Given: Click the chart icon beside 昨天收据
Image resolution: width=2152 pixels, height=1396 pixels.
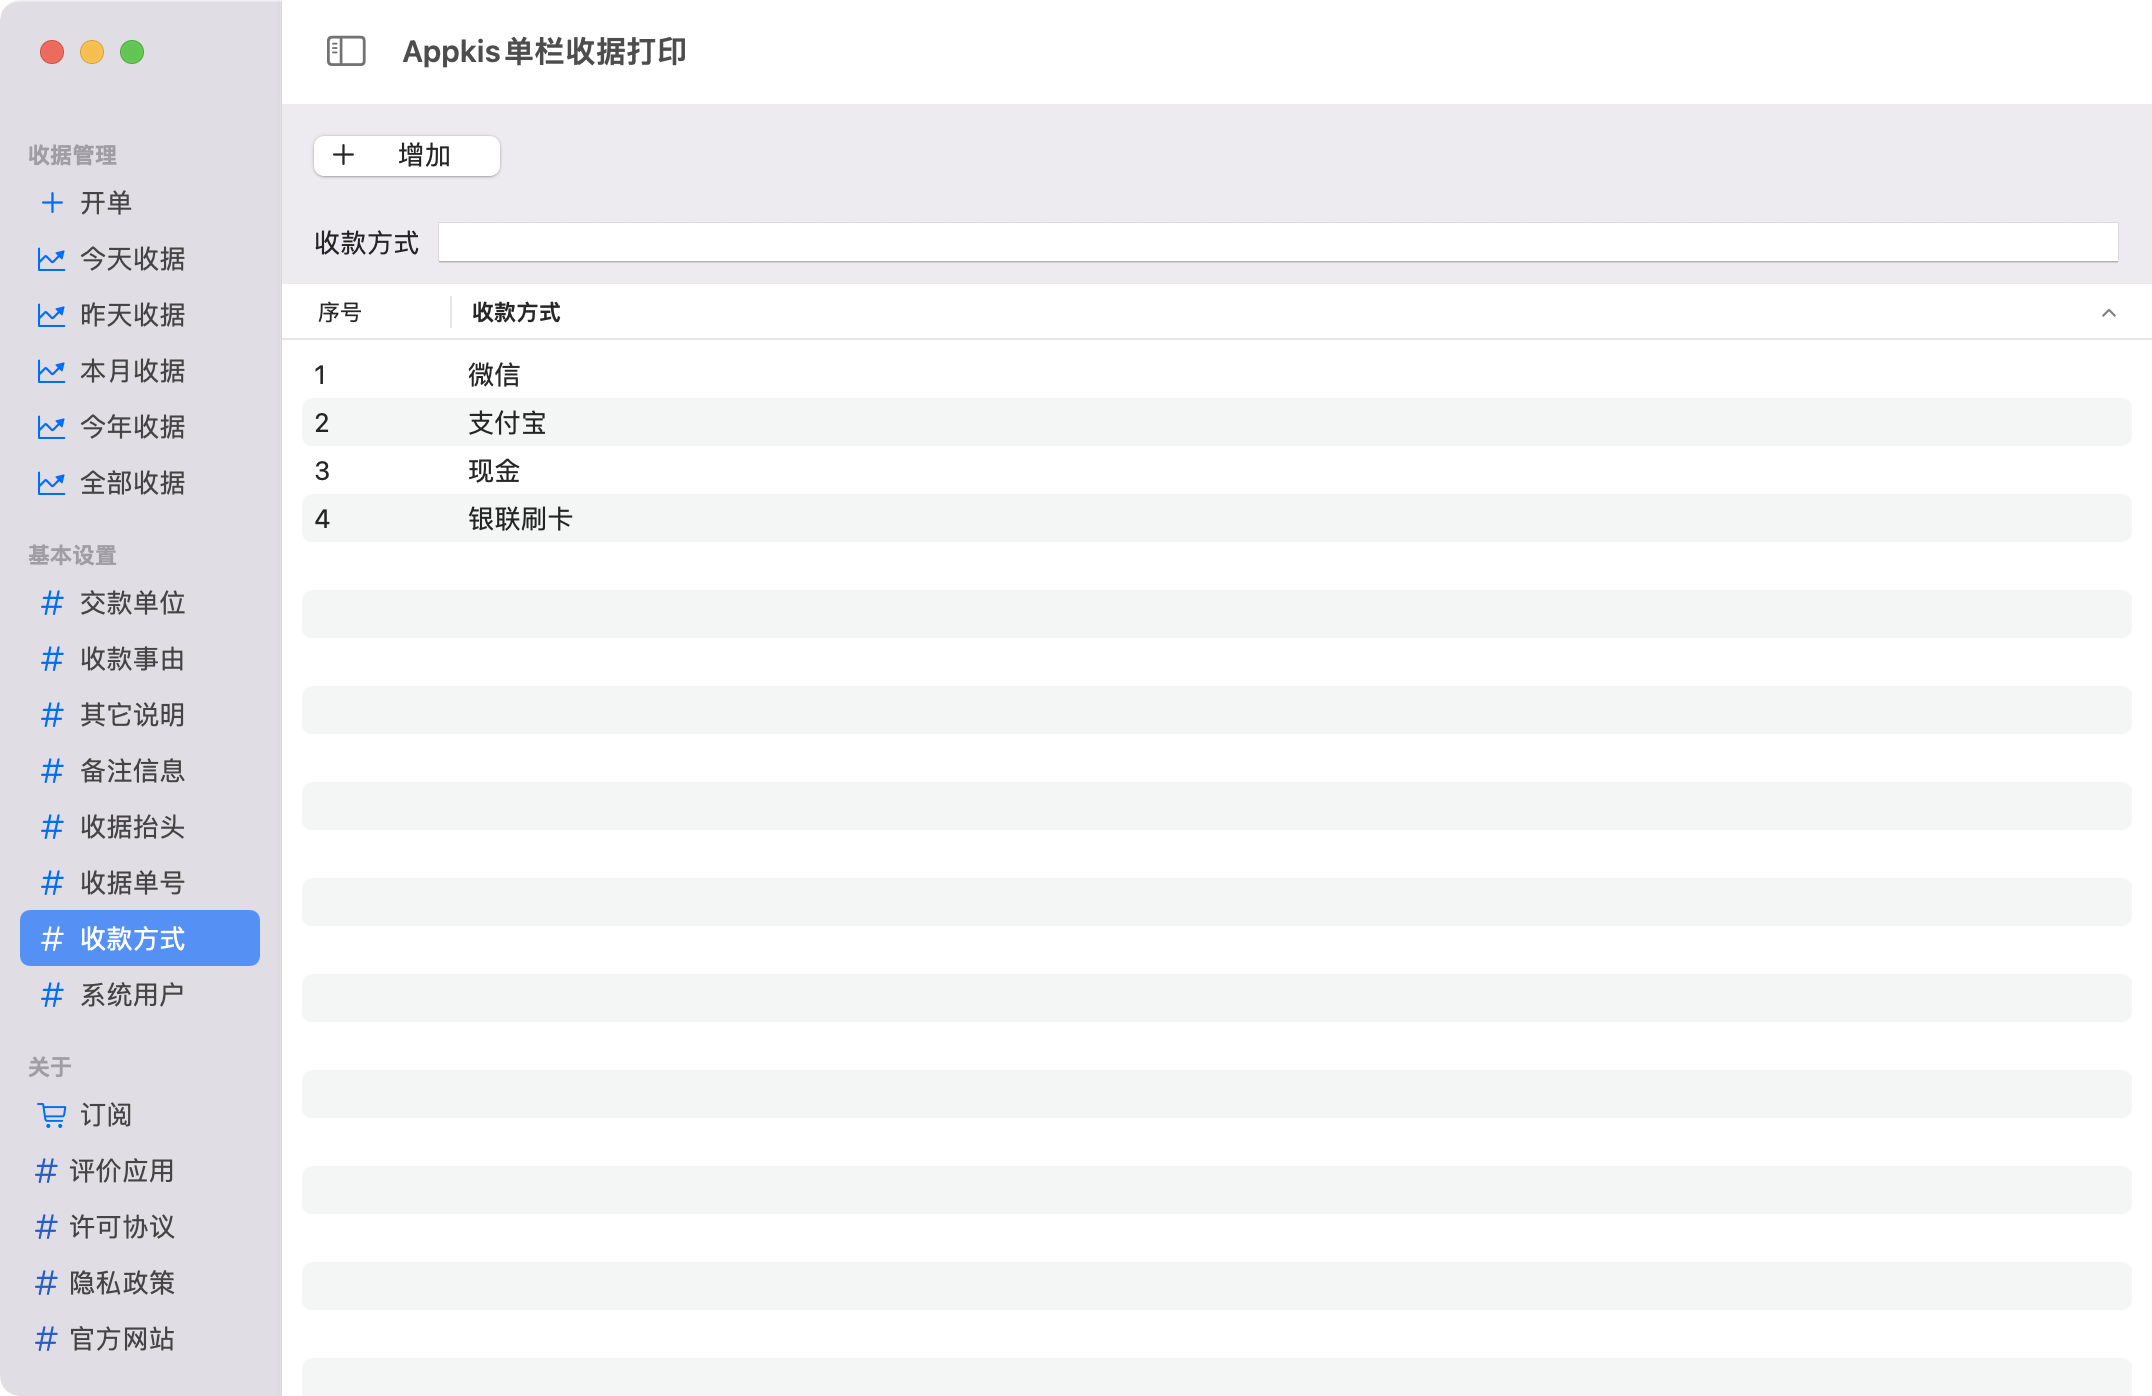Looking at the screenshot, I should (52, 315).
